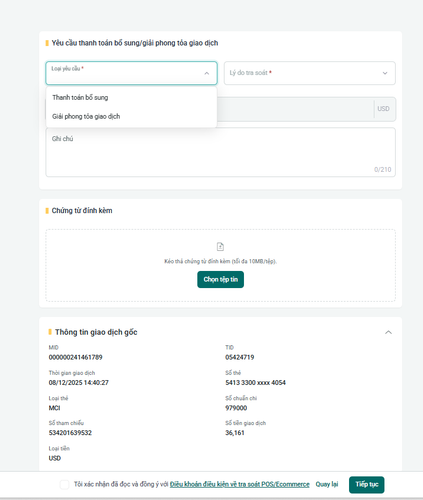Click the Loại yêu cầu field
This screenshot has width=423, height=500.
pyautogui.click(x=131, y=73)
